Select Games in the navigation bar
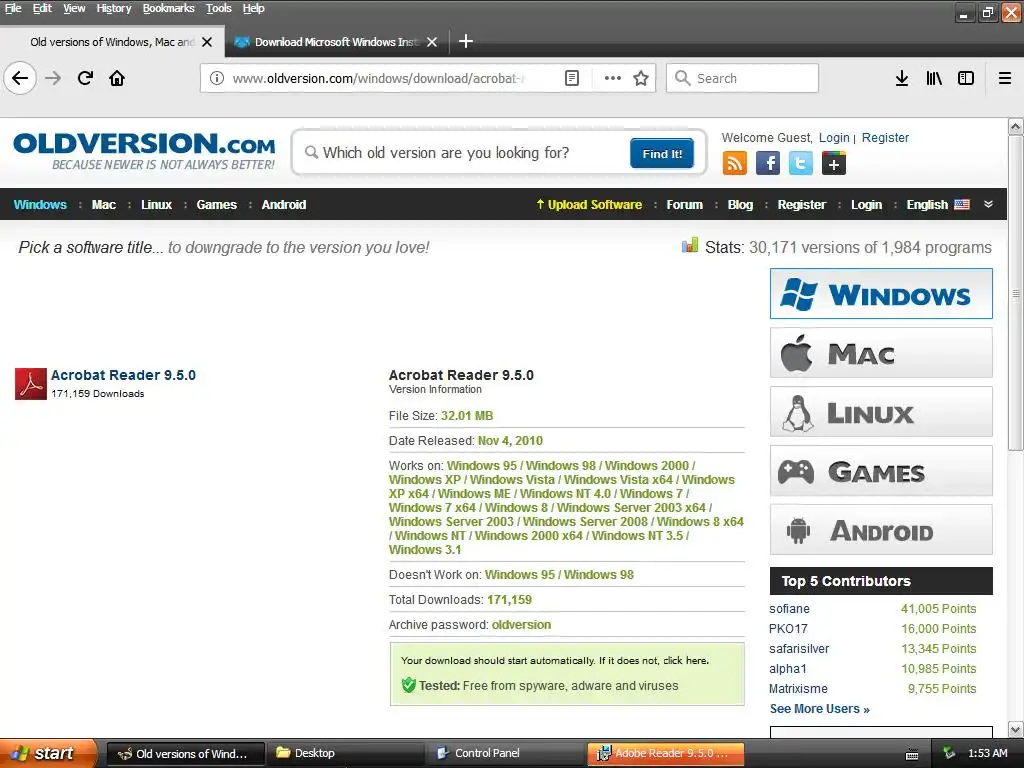The width and height of the screenshot is (1024, 768). (x=216, y=204)
